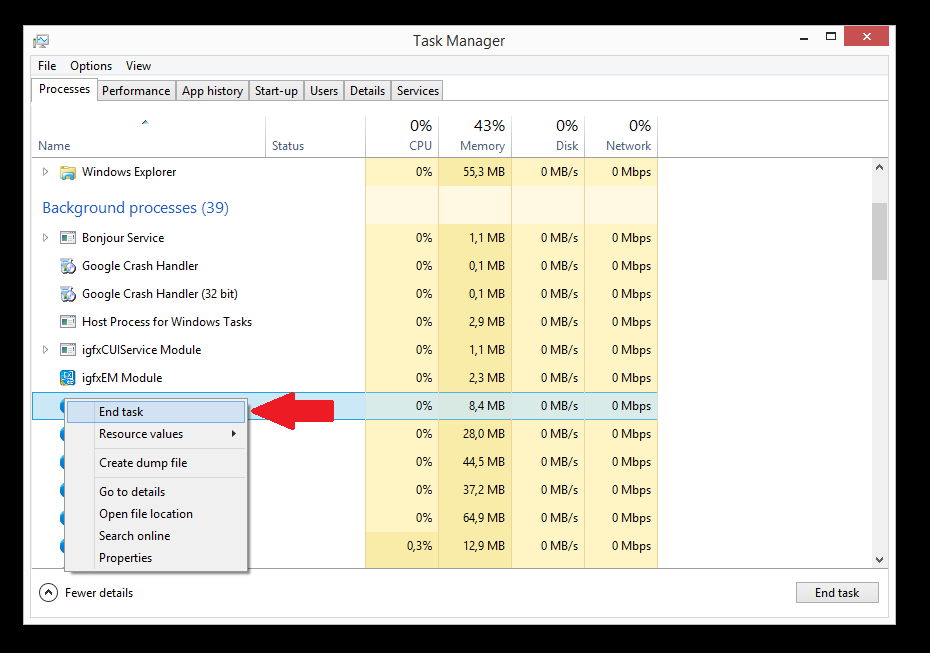This screenshot has width=930, height=653.
Task: Click the igfxCUIService Module icon
Action: 68,350
